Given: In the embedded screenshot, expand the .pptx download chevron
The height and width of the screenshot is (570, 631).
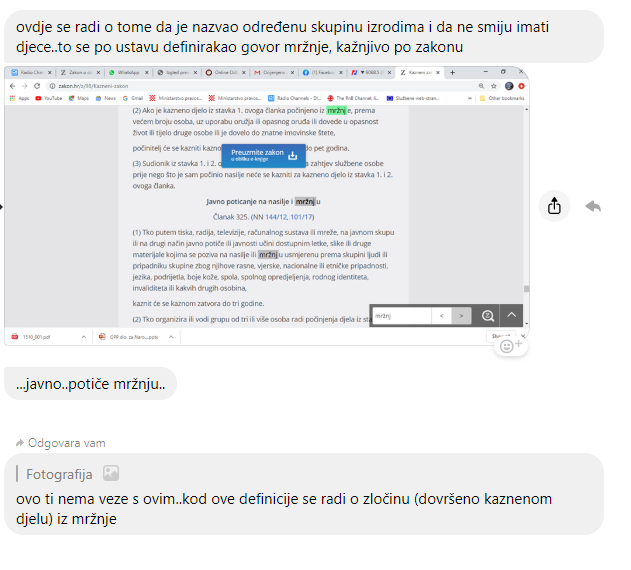Looking at the screenshot, I should pyautogui.click(x=171, y=337).
